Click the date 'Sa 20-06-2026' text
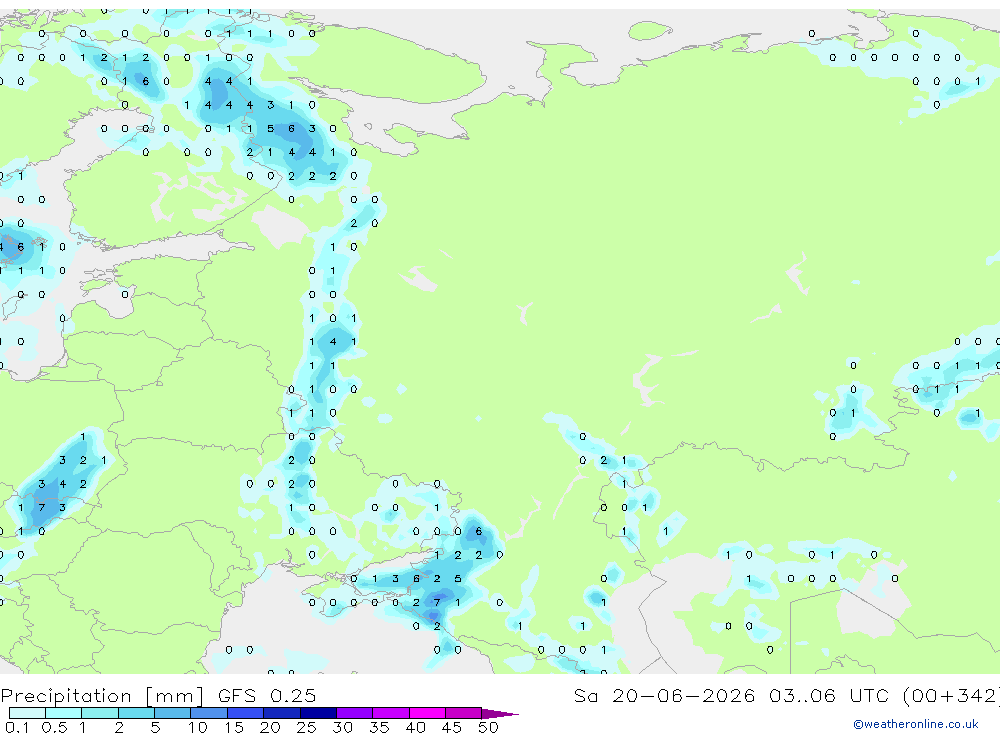Image resolution: width=1000 pixels, height=733 pixels. 664,695
